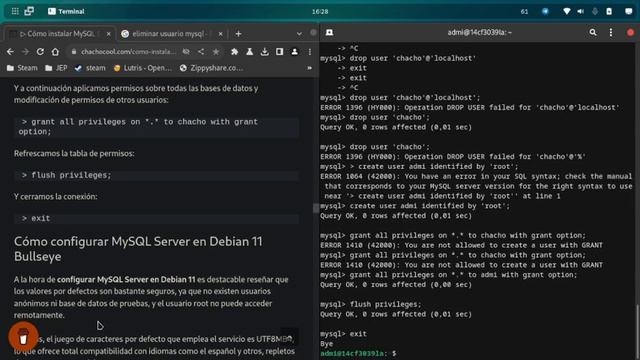Expand the tab search dropdown arrow
Screen dimensions: 640x360
299,34
